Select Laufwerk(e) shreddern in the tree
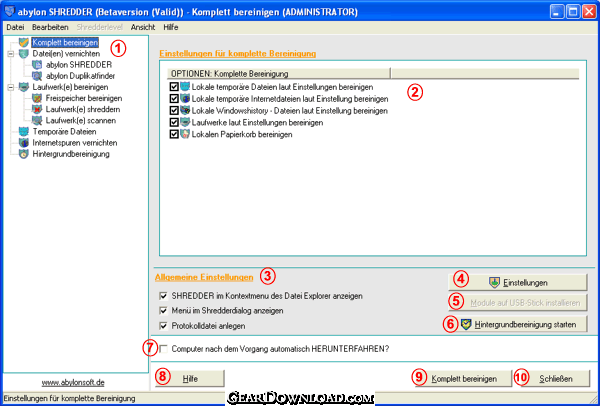600x406 pixels. (x=83, y=109)
